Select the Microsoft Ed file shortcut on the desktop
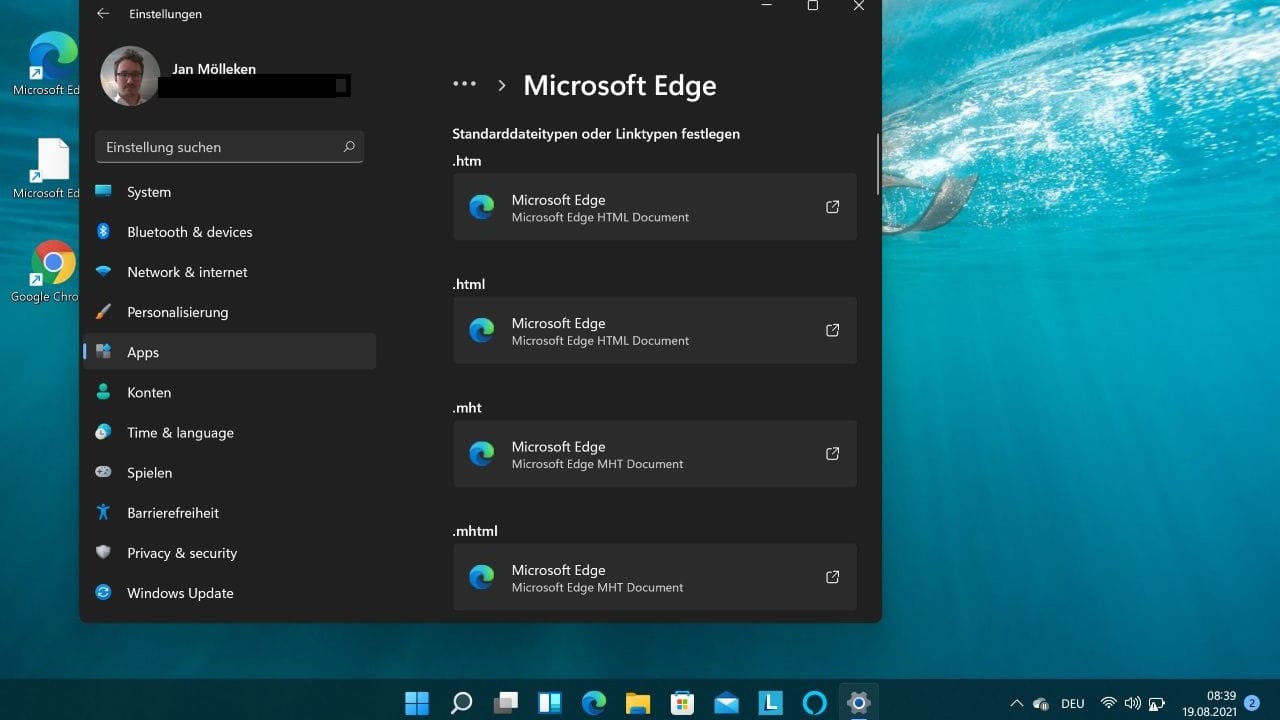Viewport: 1280px width, 720px height. (x=47, y=168)
